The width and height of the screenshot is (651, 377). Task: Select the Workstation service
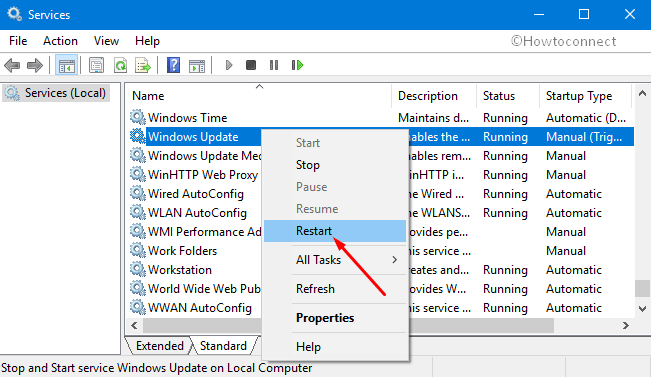click(x=180, y=270)
